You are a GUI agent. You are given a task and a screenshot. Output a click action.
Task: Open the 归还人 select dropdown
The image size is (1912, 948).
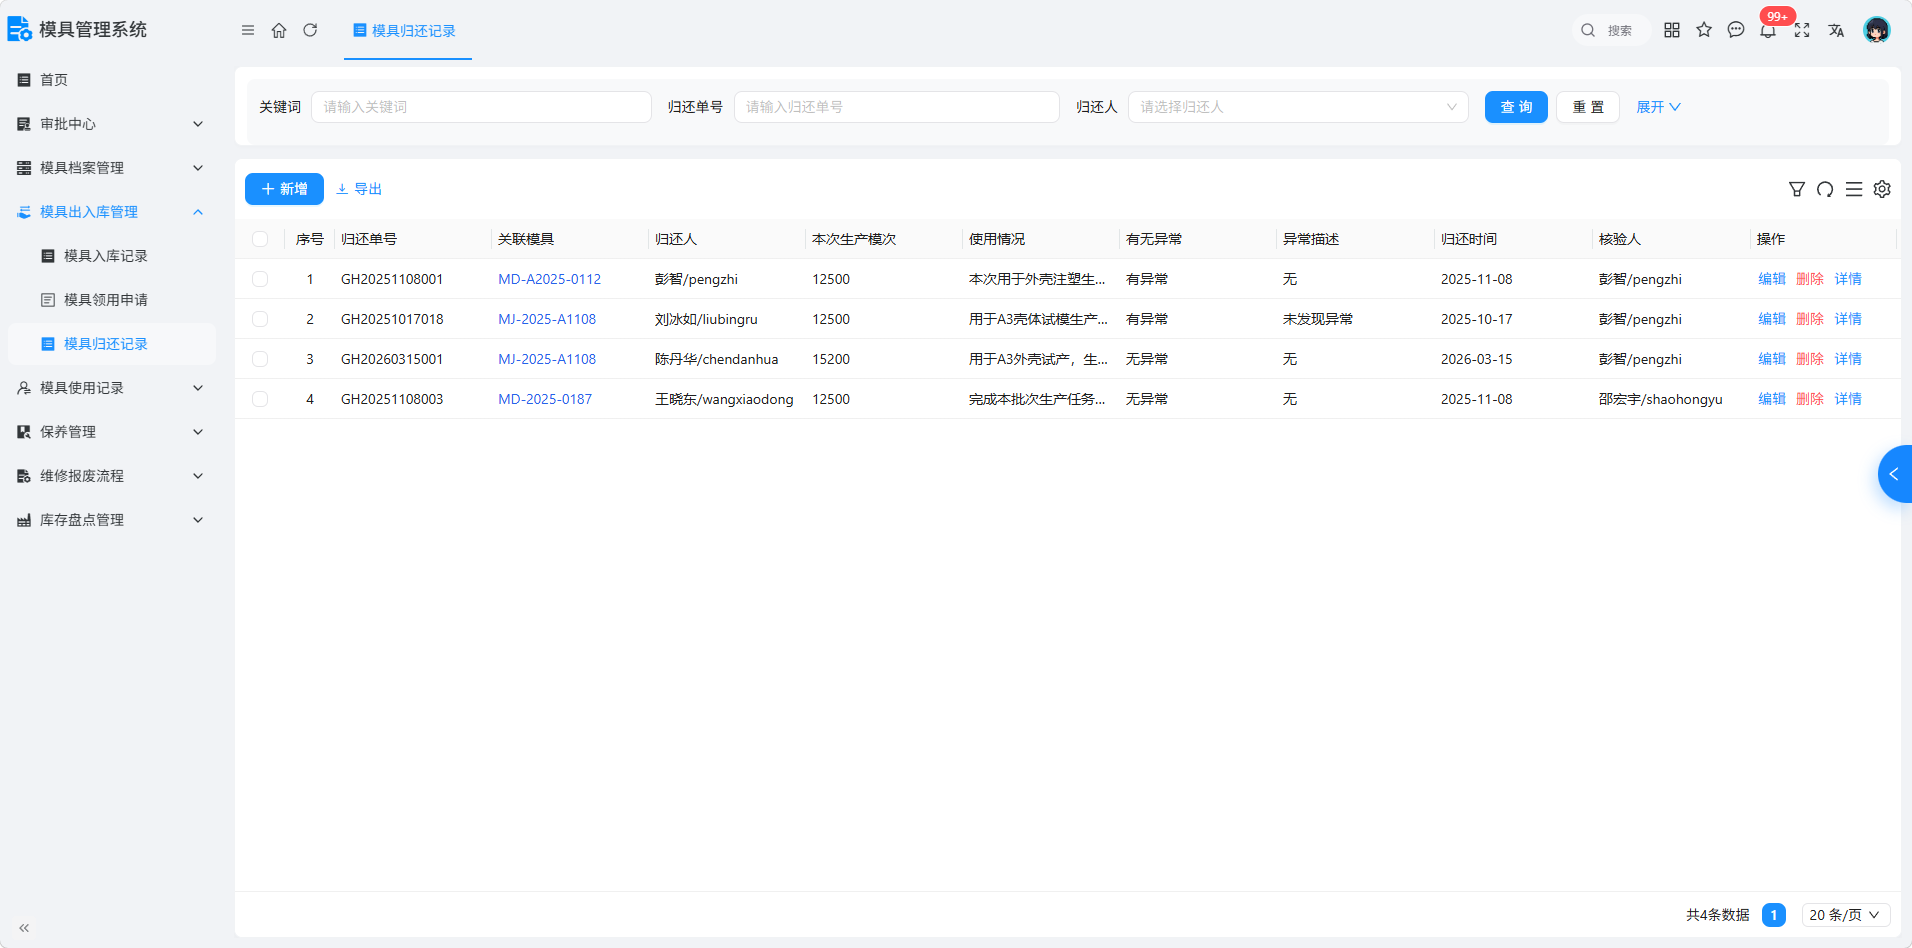tap(1298, 107)
